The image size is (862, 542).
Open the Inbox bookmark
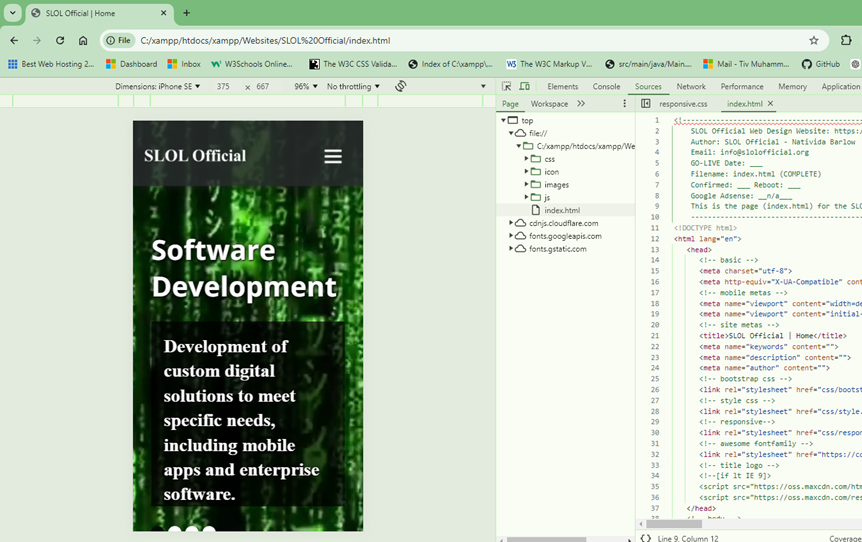pos(184,64)
